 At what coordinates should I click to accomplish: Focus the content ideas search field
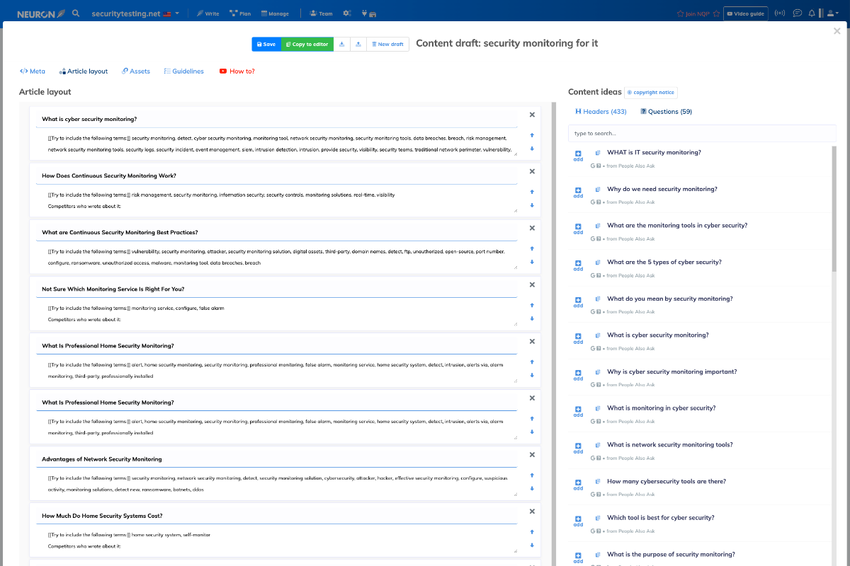(701, 133)
